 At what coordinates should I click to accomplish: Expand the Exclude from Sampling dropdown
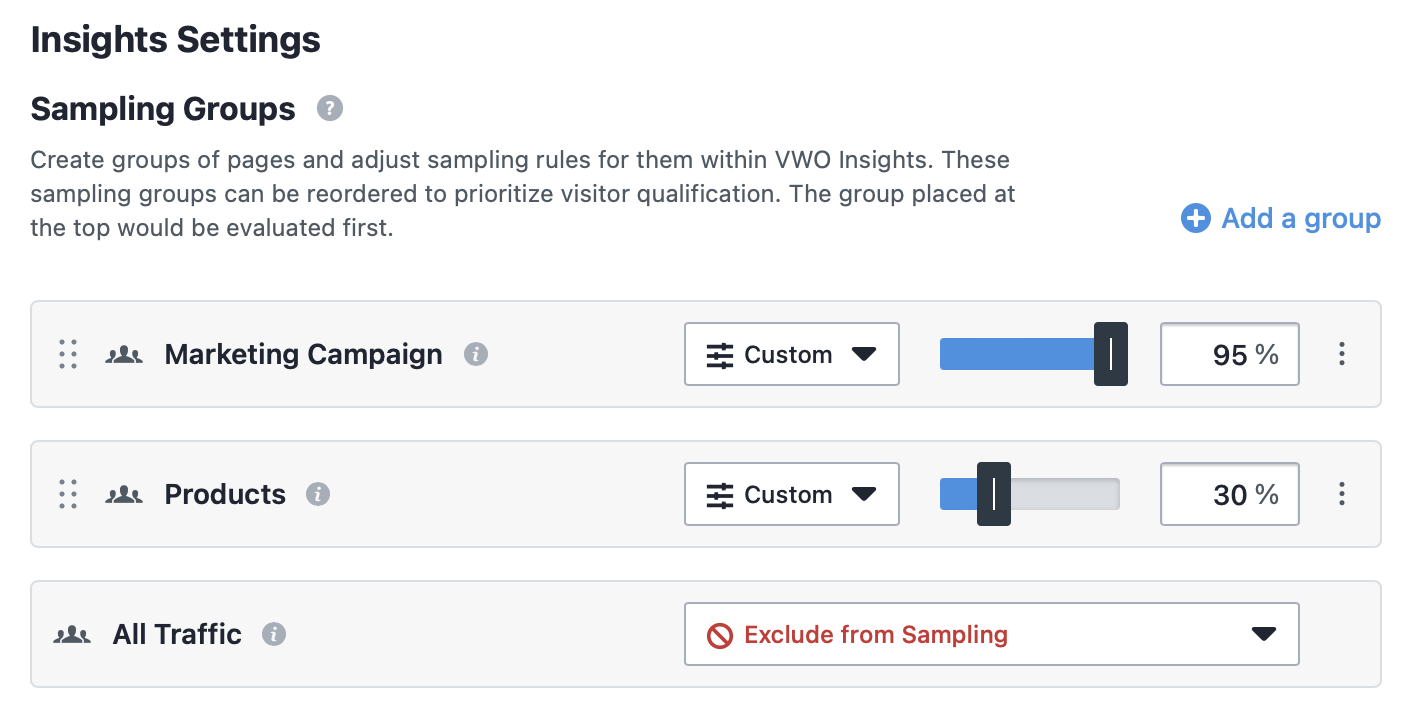(x=992, y=634)
